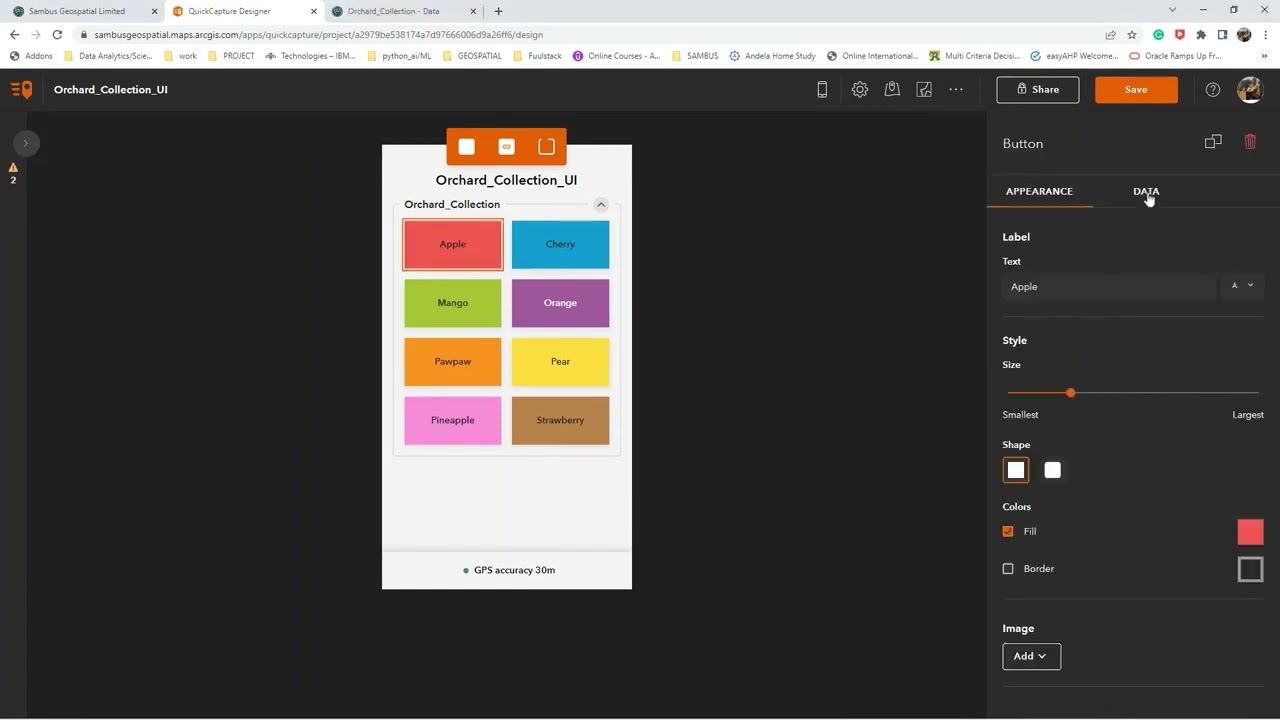
Task: Open Chrome three-dot menu
Action: pos(1265,34)
